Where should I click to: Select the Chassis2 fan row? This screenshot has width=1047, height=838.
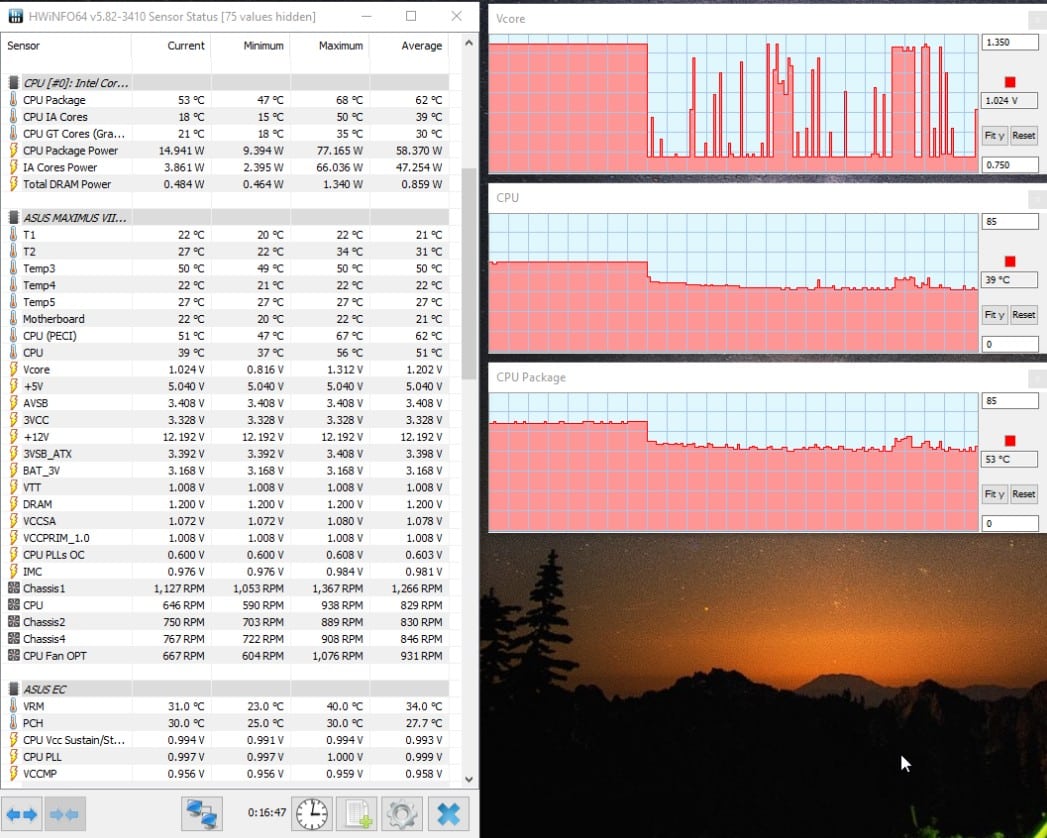point(225,622)
